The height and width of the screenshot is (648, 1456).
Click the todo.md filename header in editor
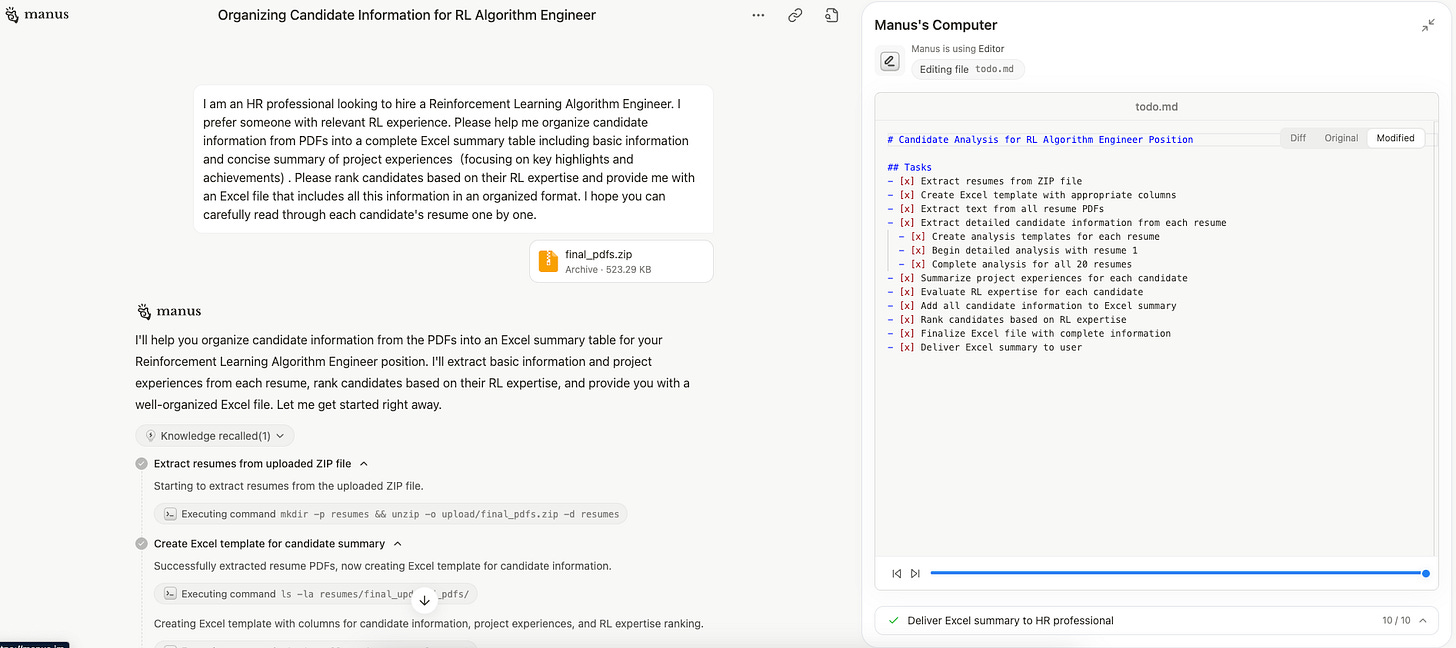(x=1158, y=106)
